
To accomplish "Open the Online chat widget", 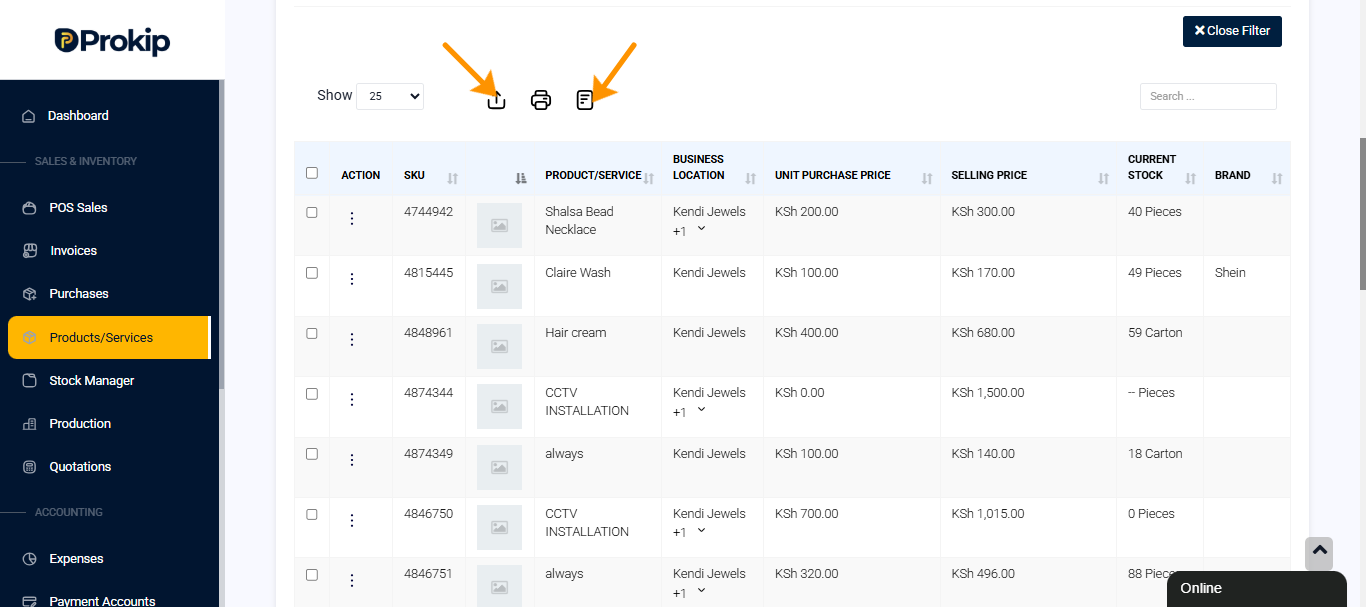I will [x=1257, y=588].
